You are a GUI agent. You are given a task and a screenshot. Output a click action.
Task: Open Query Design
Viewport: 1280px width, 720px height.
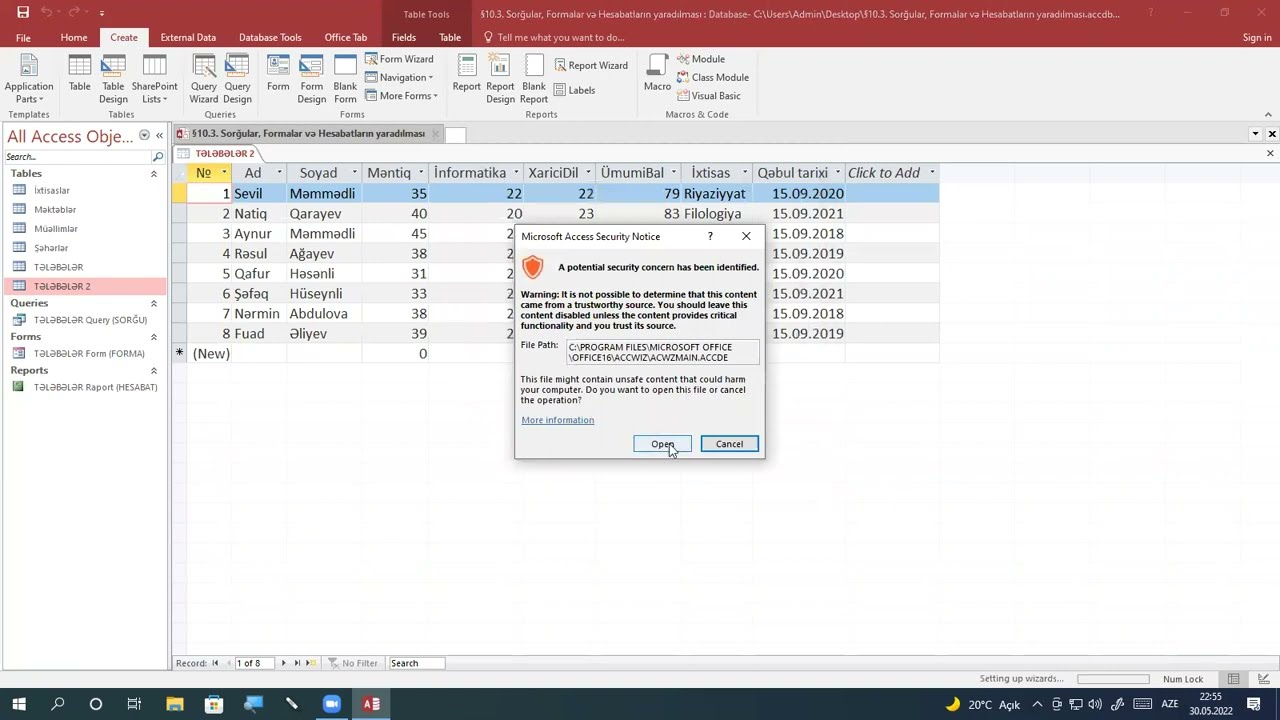(x=237, y=78)
